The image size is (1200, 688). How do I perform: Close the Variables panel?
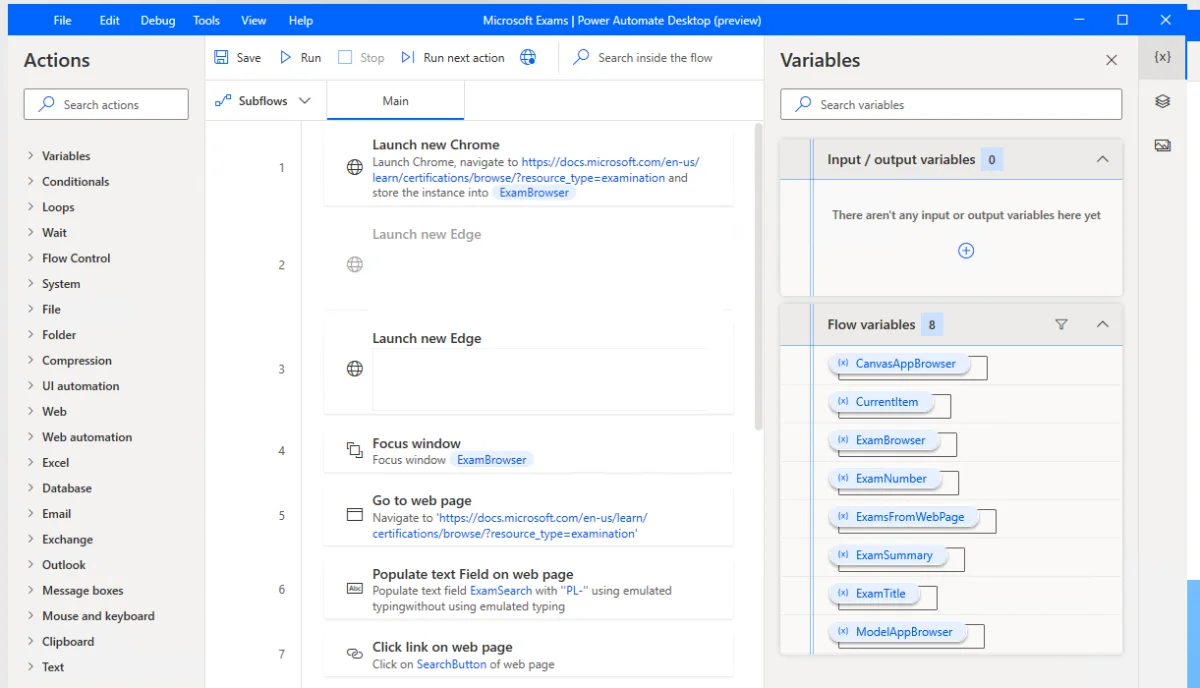tap(1111, 60)
